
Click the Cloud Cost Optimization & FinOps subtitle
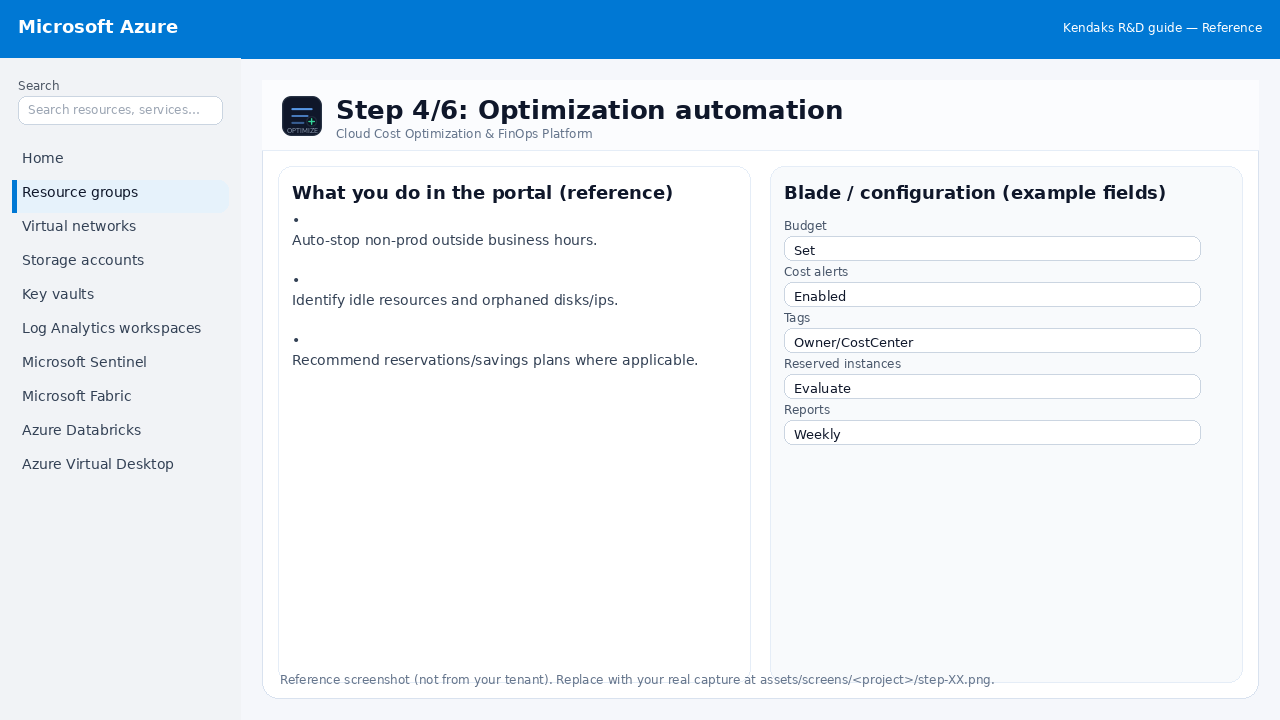(x=464, y=134)
